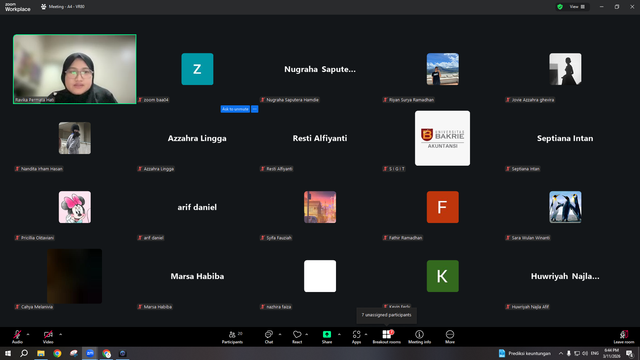The image size is (640, 360).
Task: Select Pricillia Oktaviani's Minnie Mouse avatar
Action: pos(75,207)
